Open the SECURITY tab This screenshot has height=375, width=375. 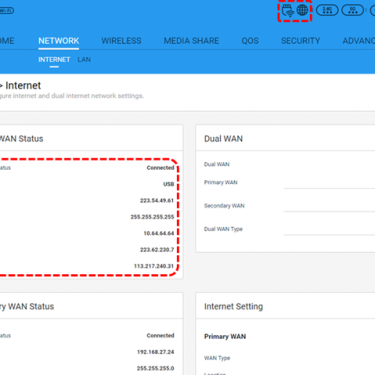[x=300, y=41]
